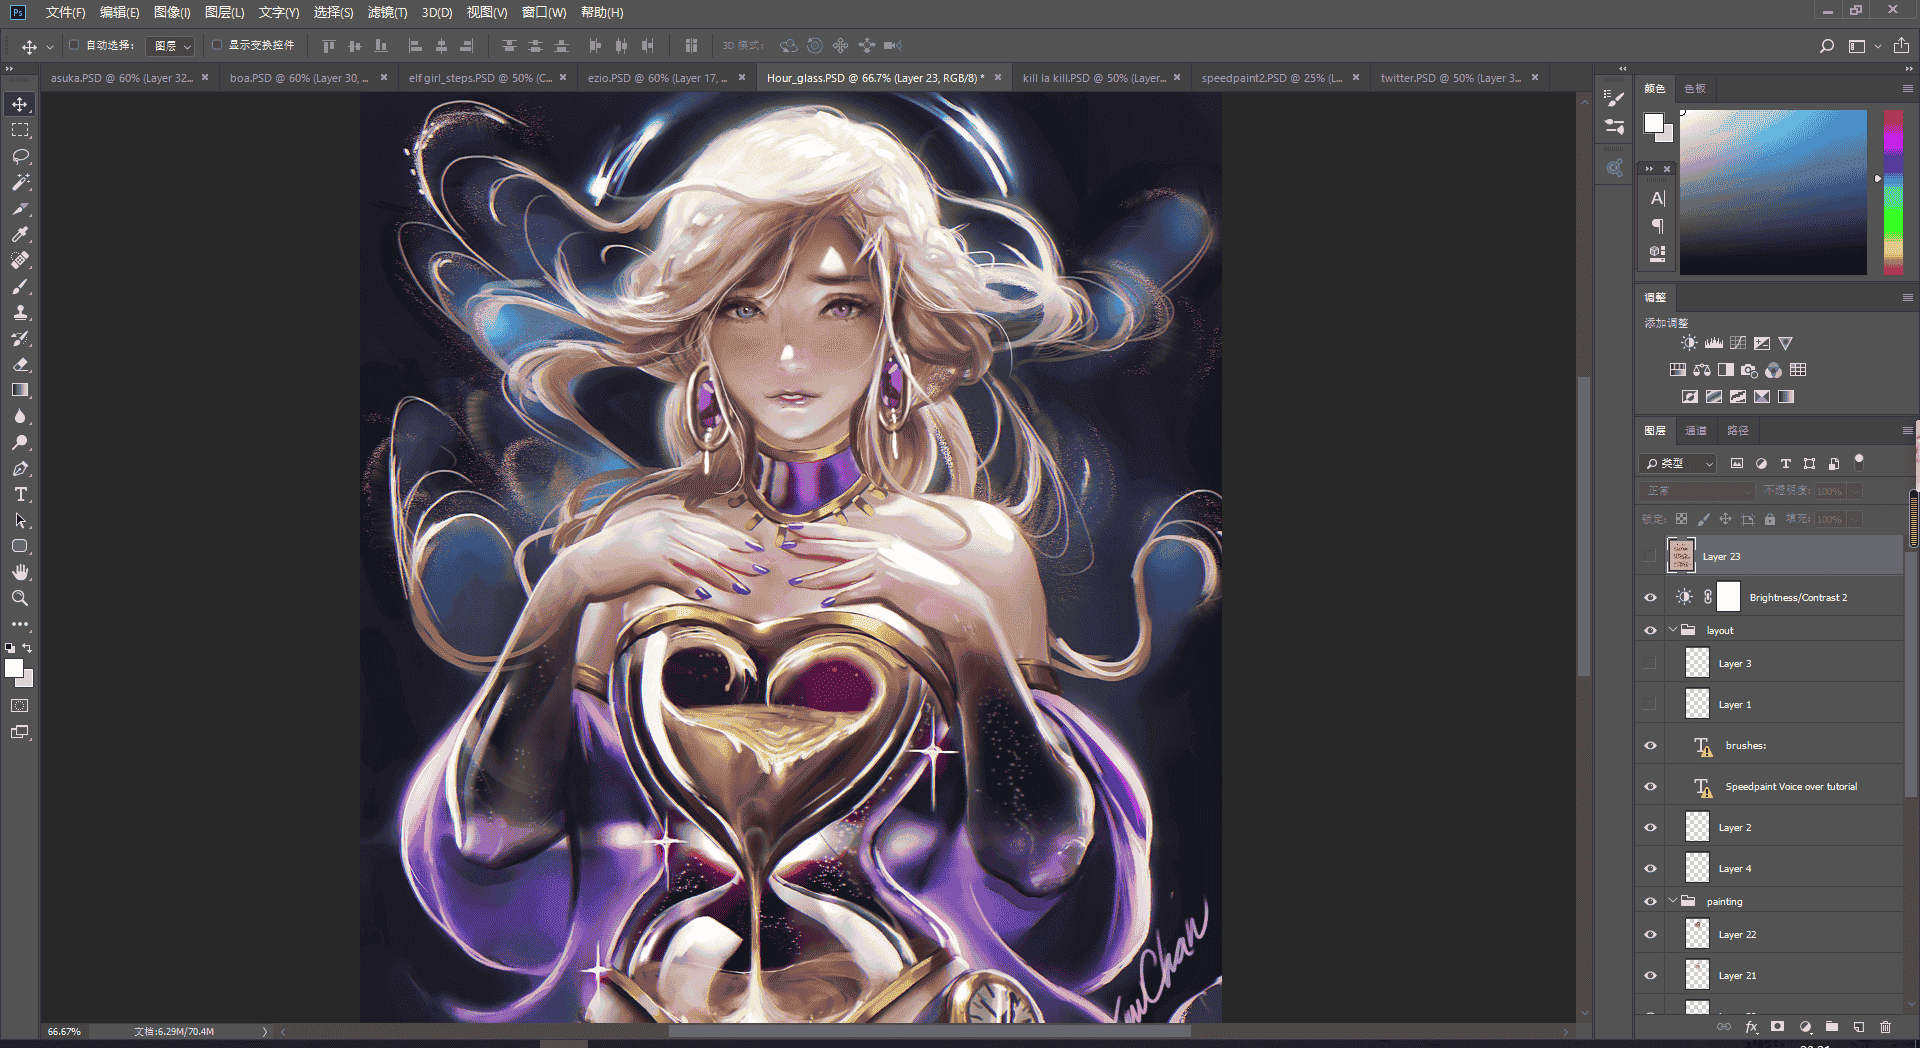Select the Zoom tool
The image size is (1920, 1048).
pyautogui.click(x=20, y=598)
